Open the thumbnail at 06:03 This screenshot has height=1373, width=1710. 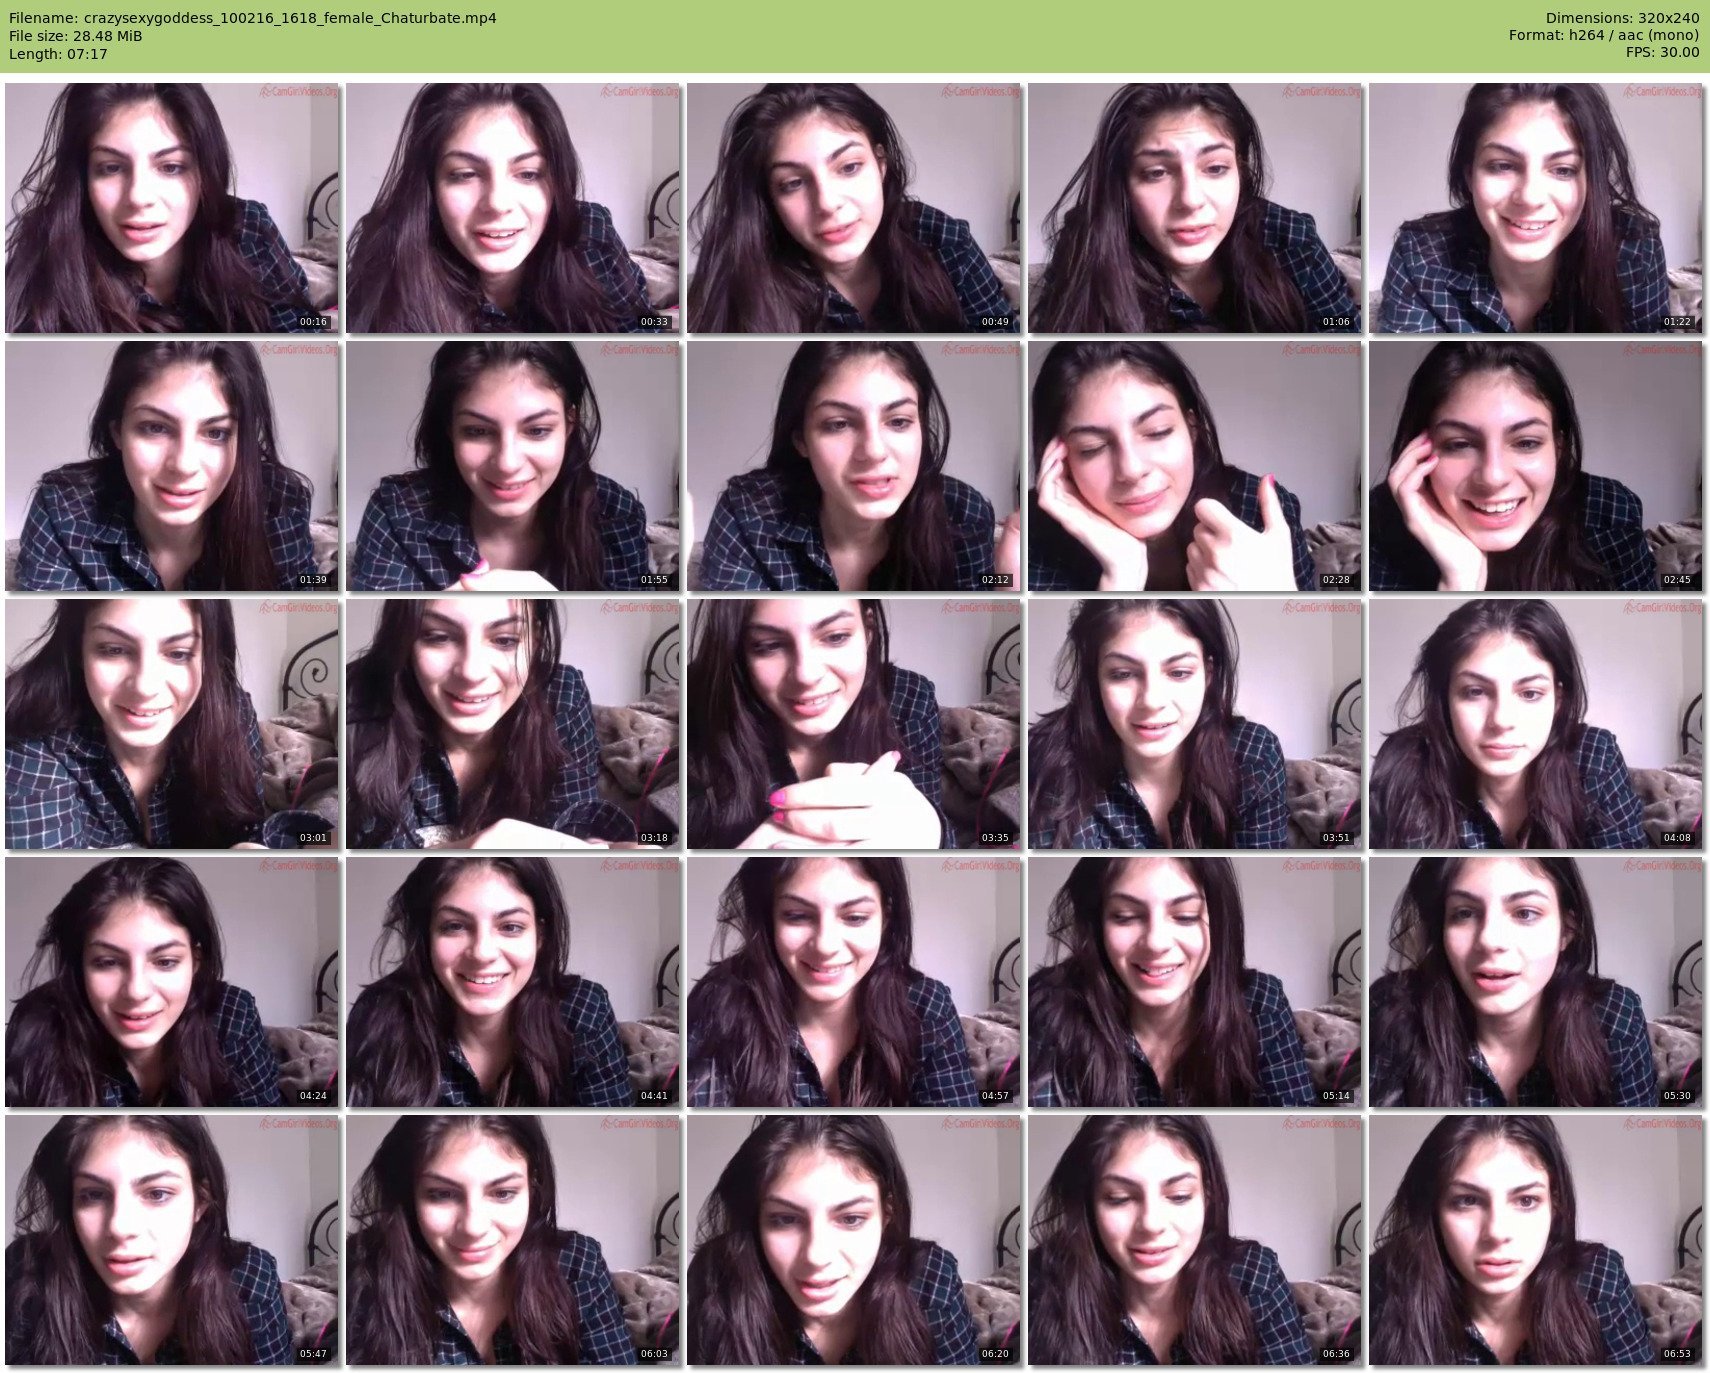point(512,1240)
